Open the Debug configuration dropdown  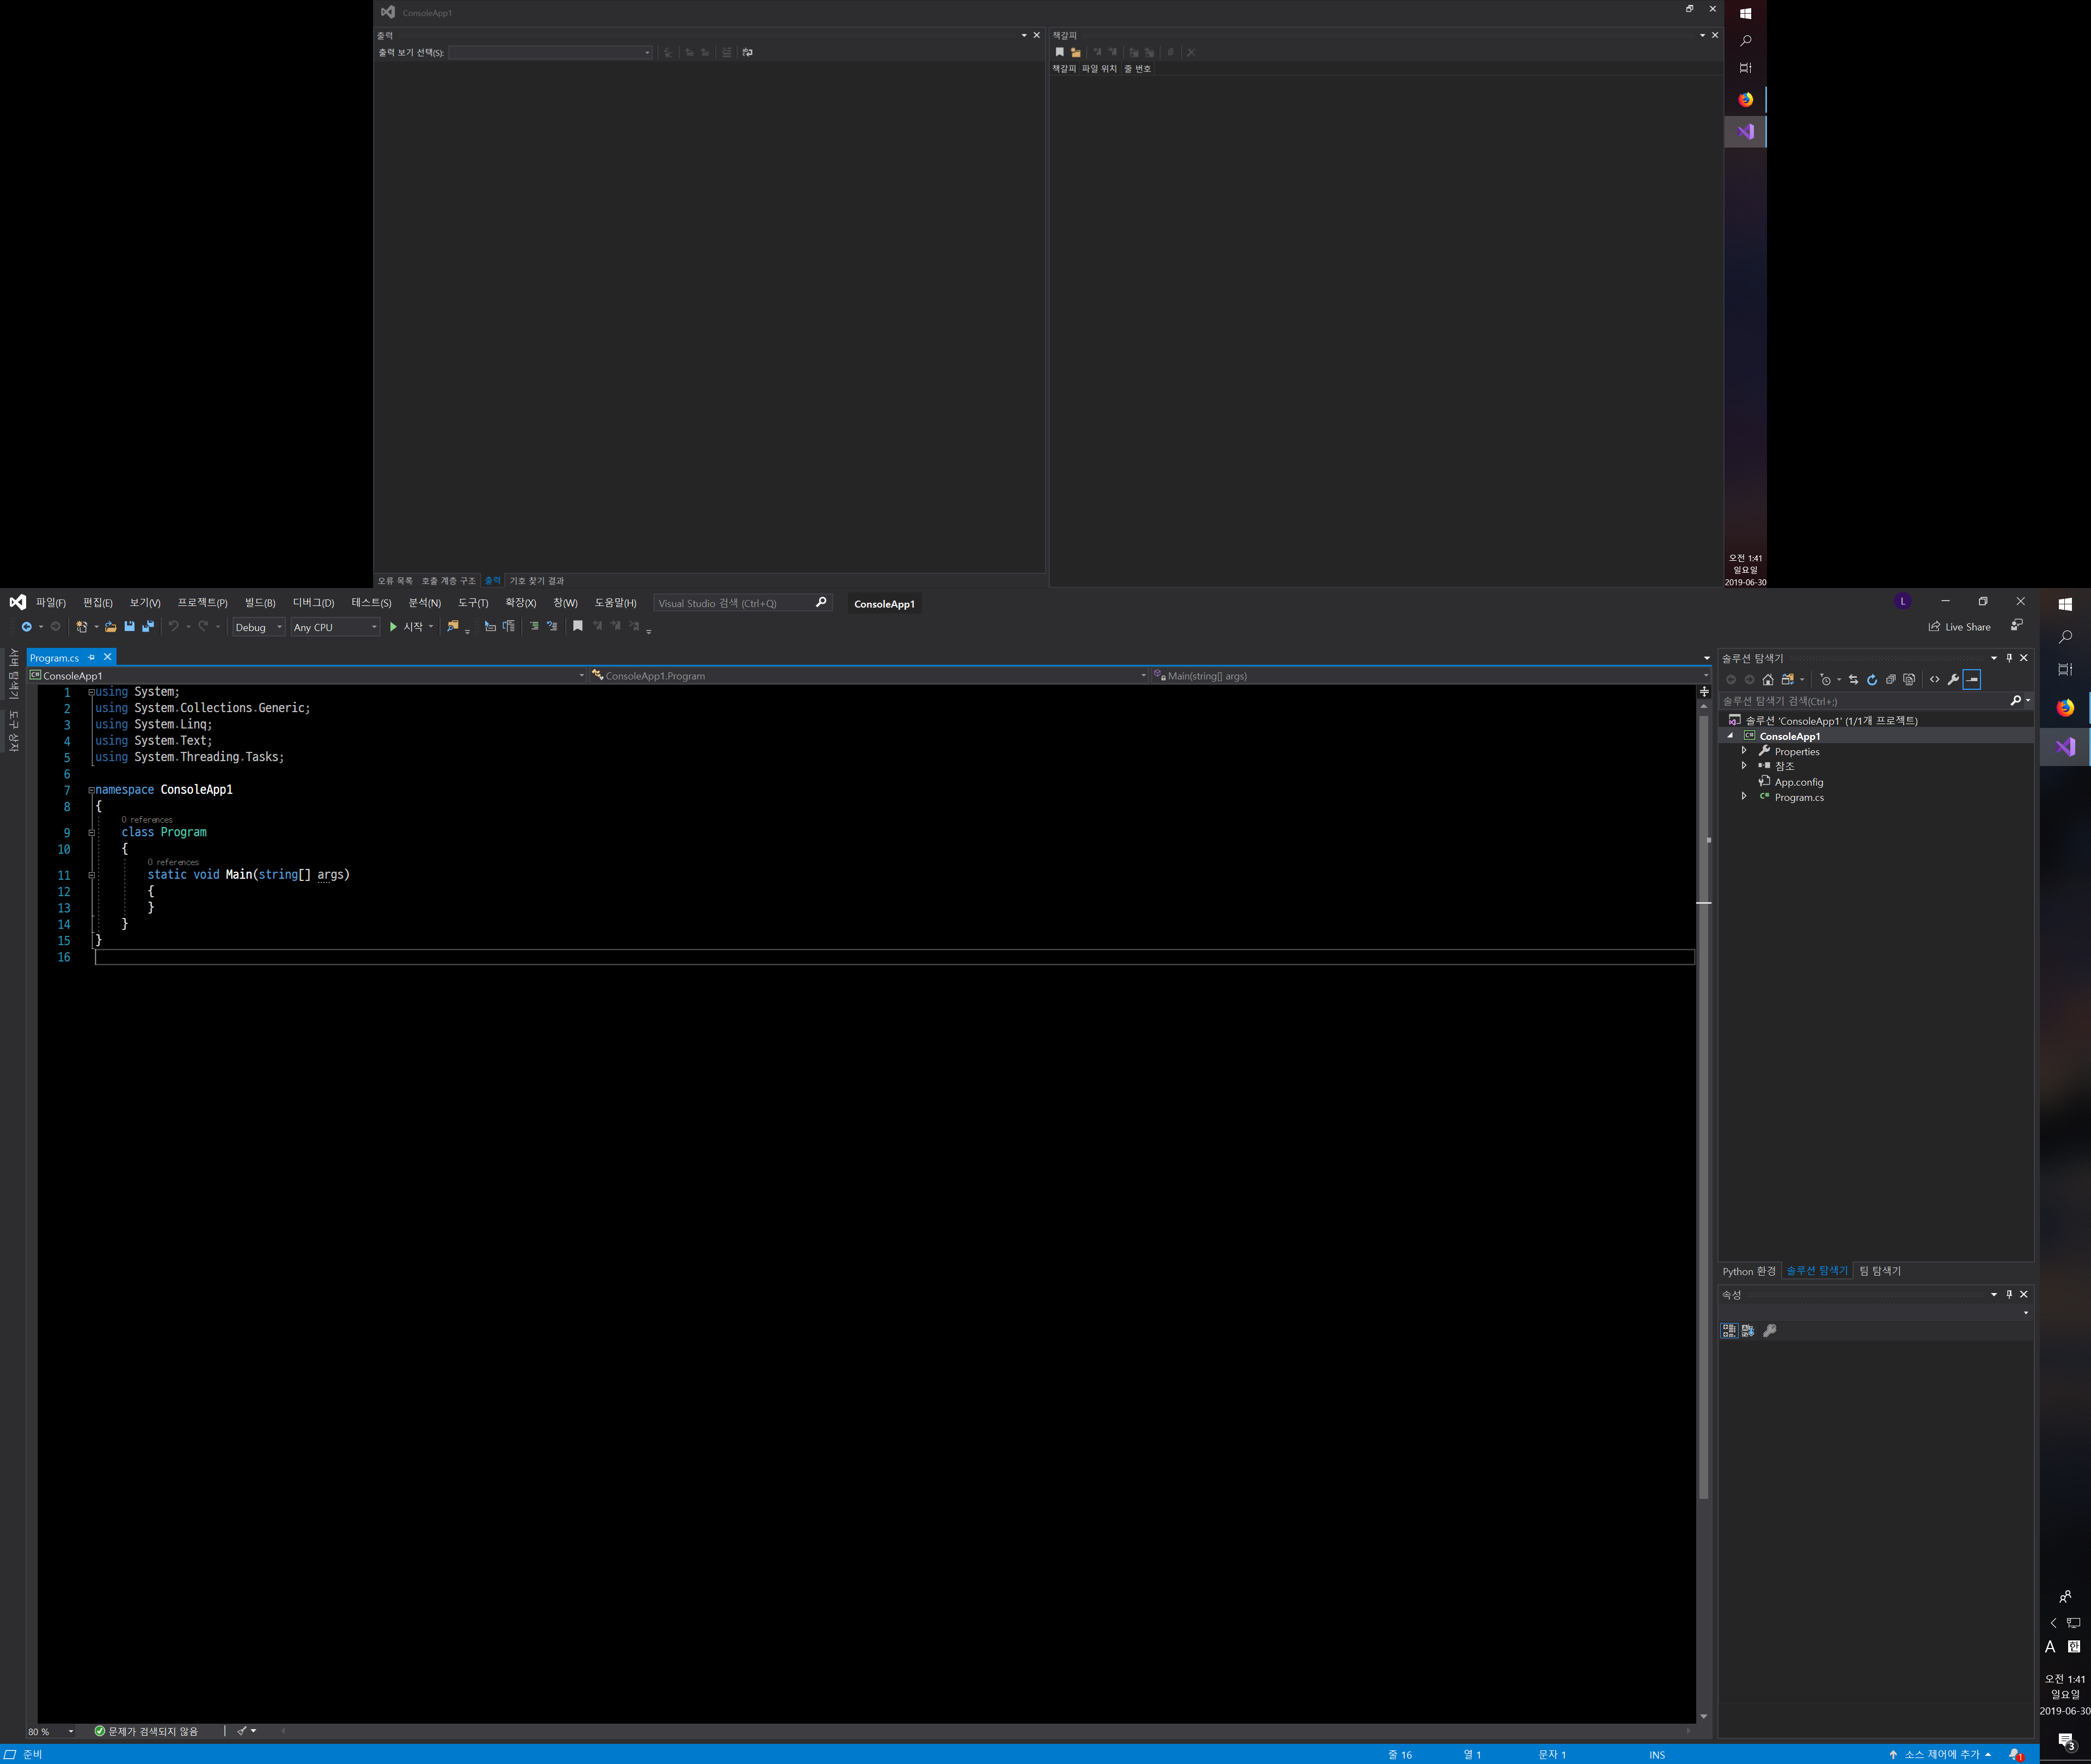coord(259,627)
